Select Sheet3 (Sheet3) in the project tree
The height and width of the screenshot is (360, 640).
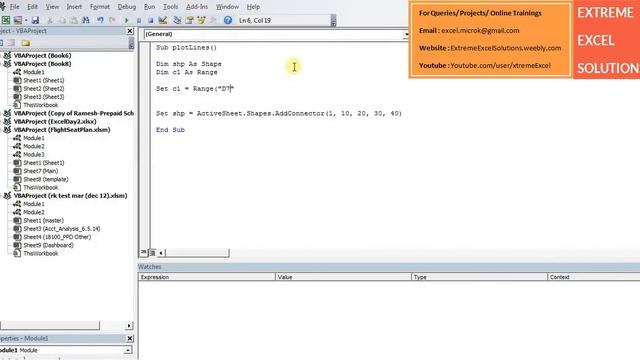44,97
